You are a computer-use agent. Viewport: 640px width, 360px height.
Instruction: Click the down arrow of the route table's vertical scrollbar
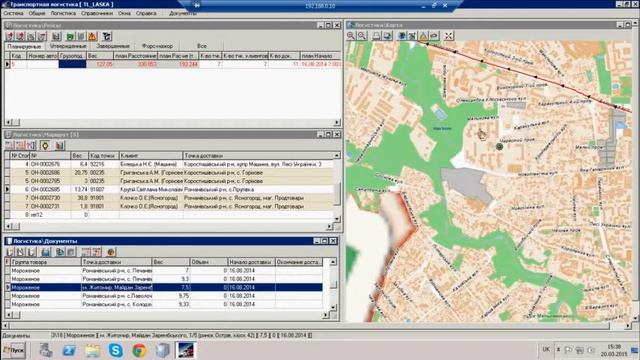[337, 219]
